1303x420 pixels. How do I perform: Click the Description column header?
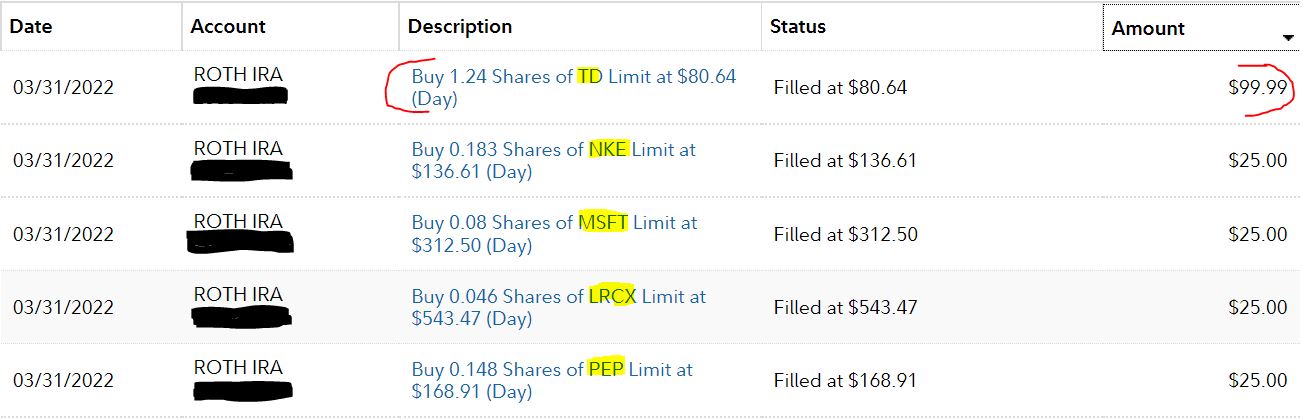coord(460,27)
